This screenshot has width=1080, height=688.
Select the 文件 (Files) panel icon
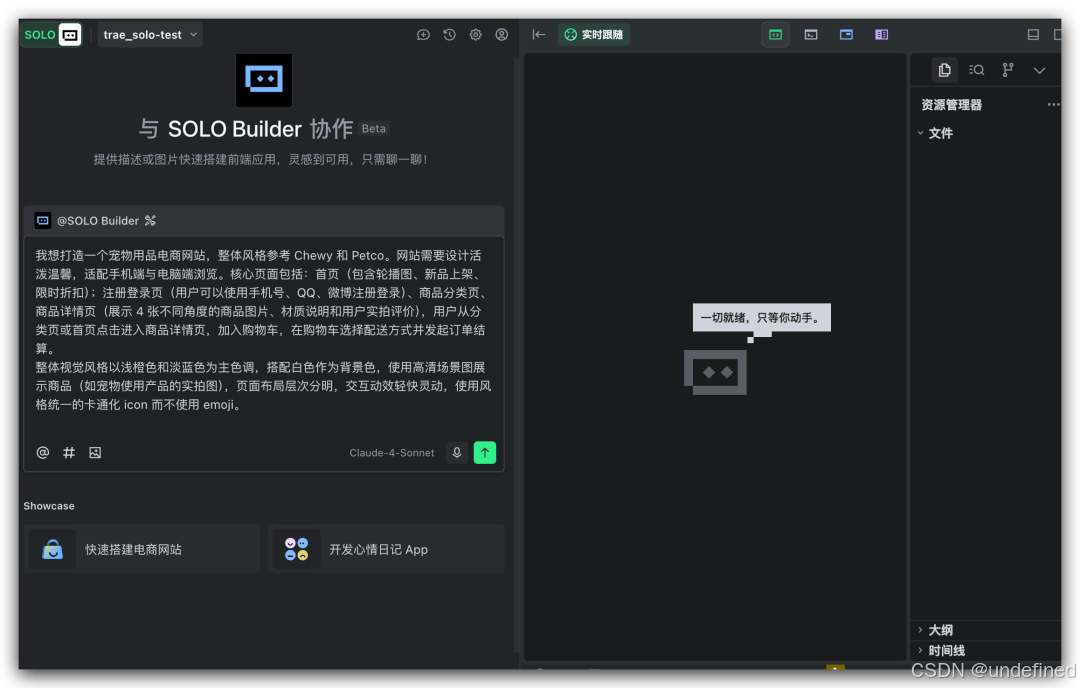pyautogui.click(x=944, y=70)
